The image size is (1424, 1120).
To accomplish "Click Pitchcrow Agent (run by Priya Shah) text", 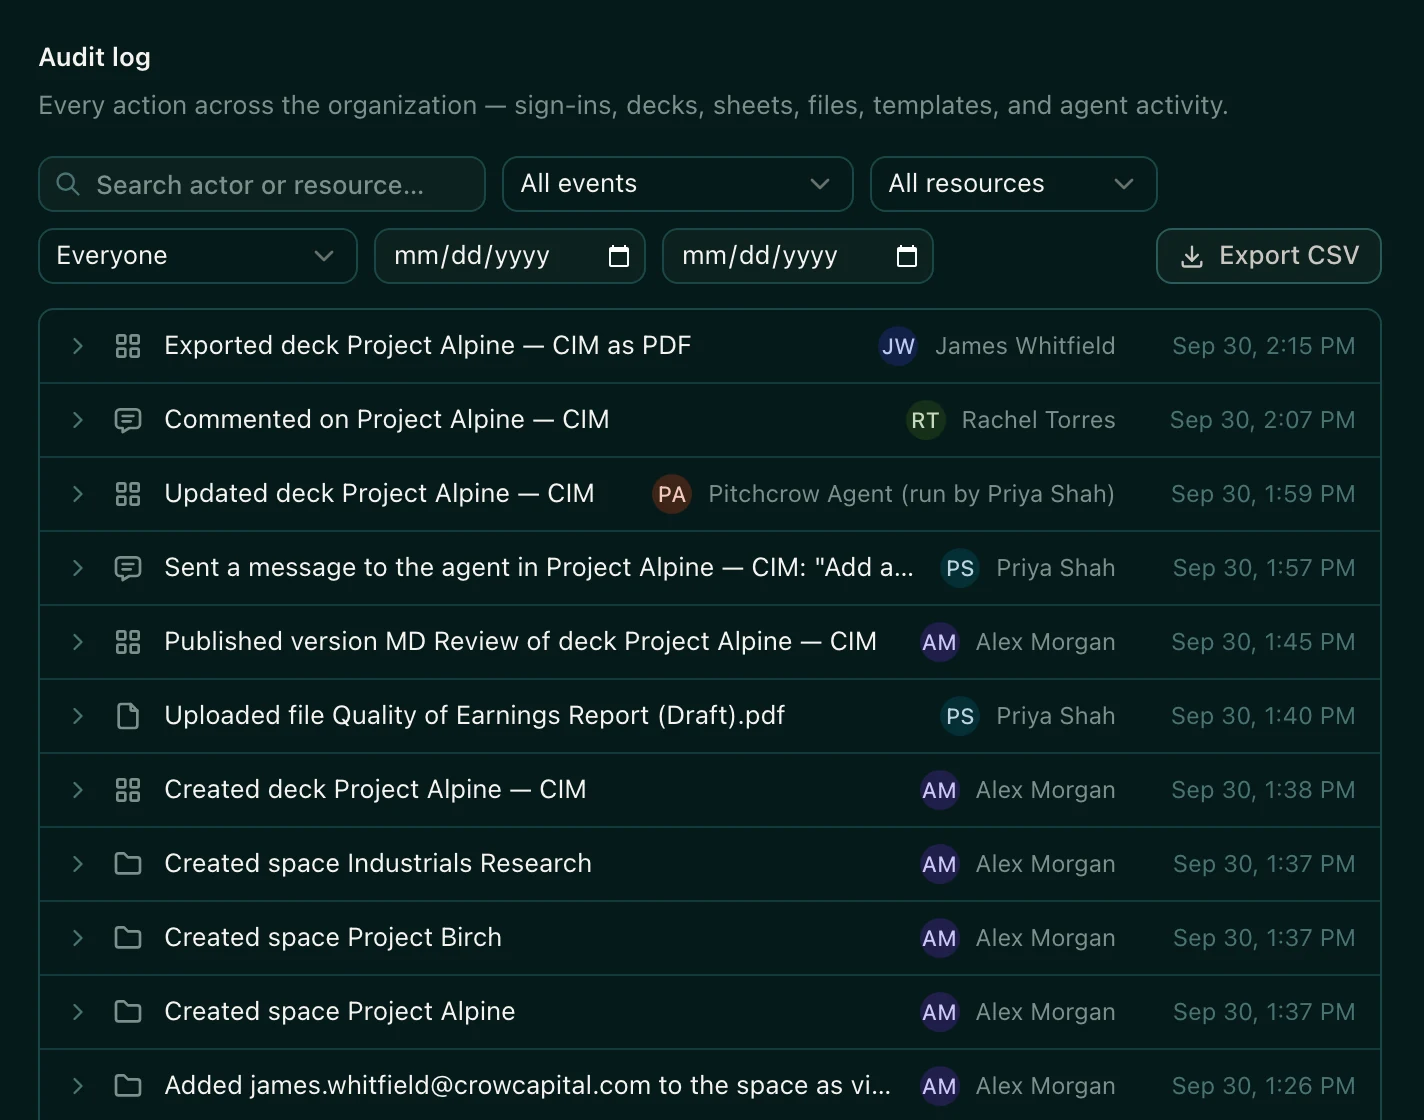I will pyautogui.click(x=911, y=494).
